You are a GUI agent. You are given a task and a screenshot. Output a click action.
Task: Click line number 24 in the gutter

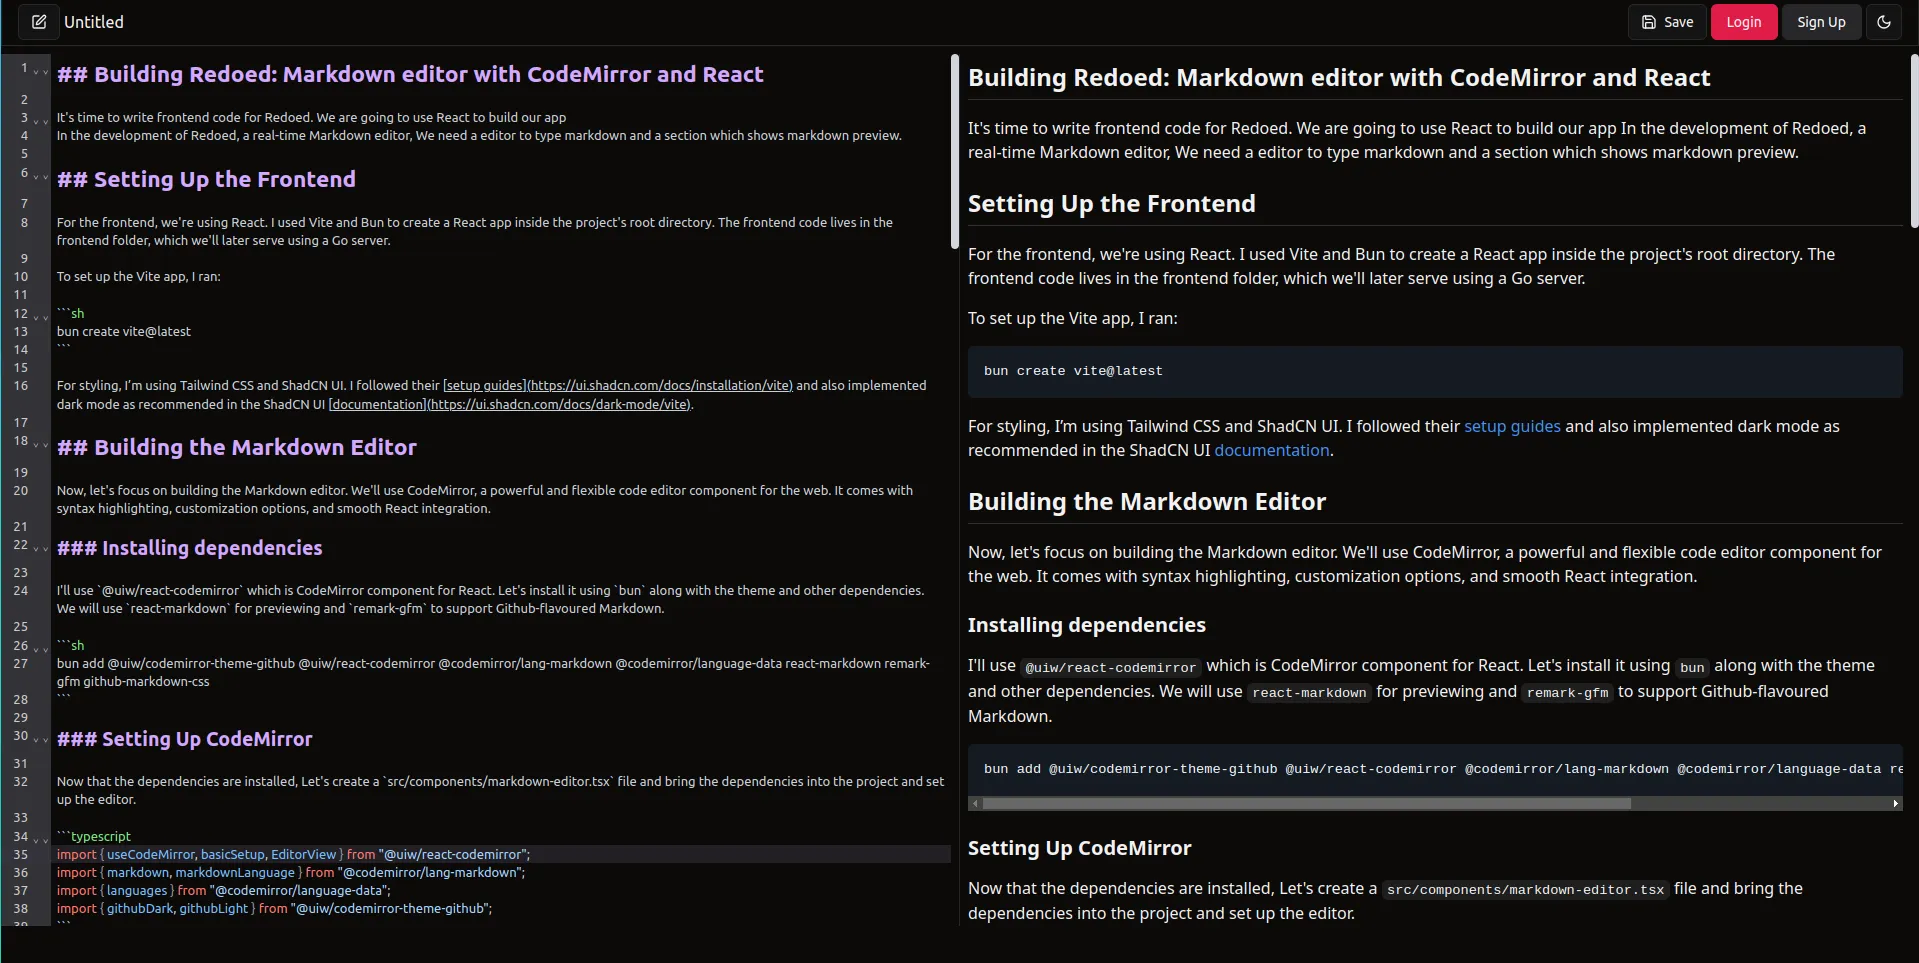[x=21, y=590]
